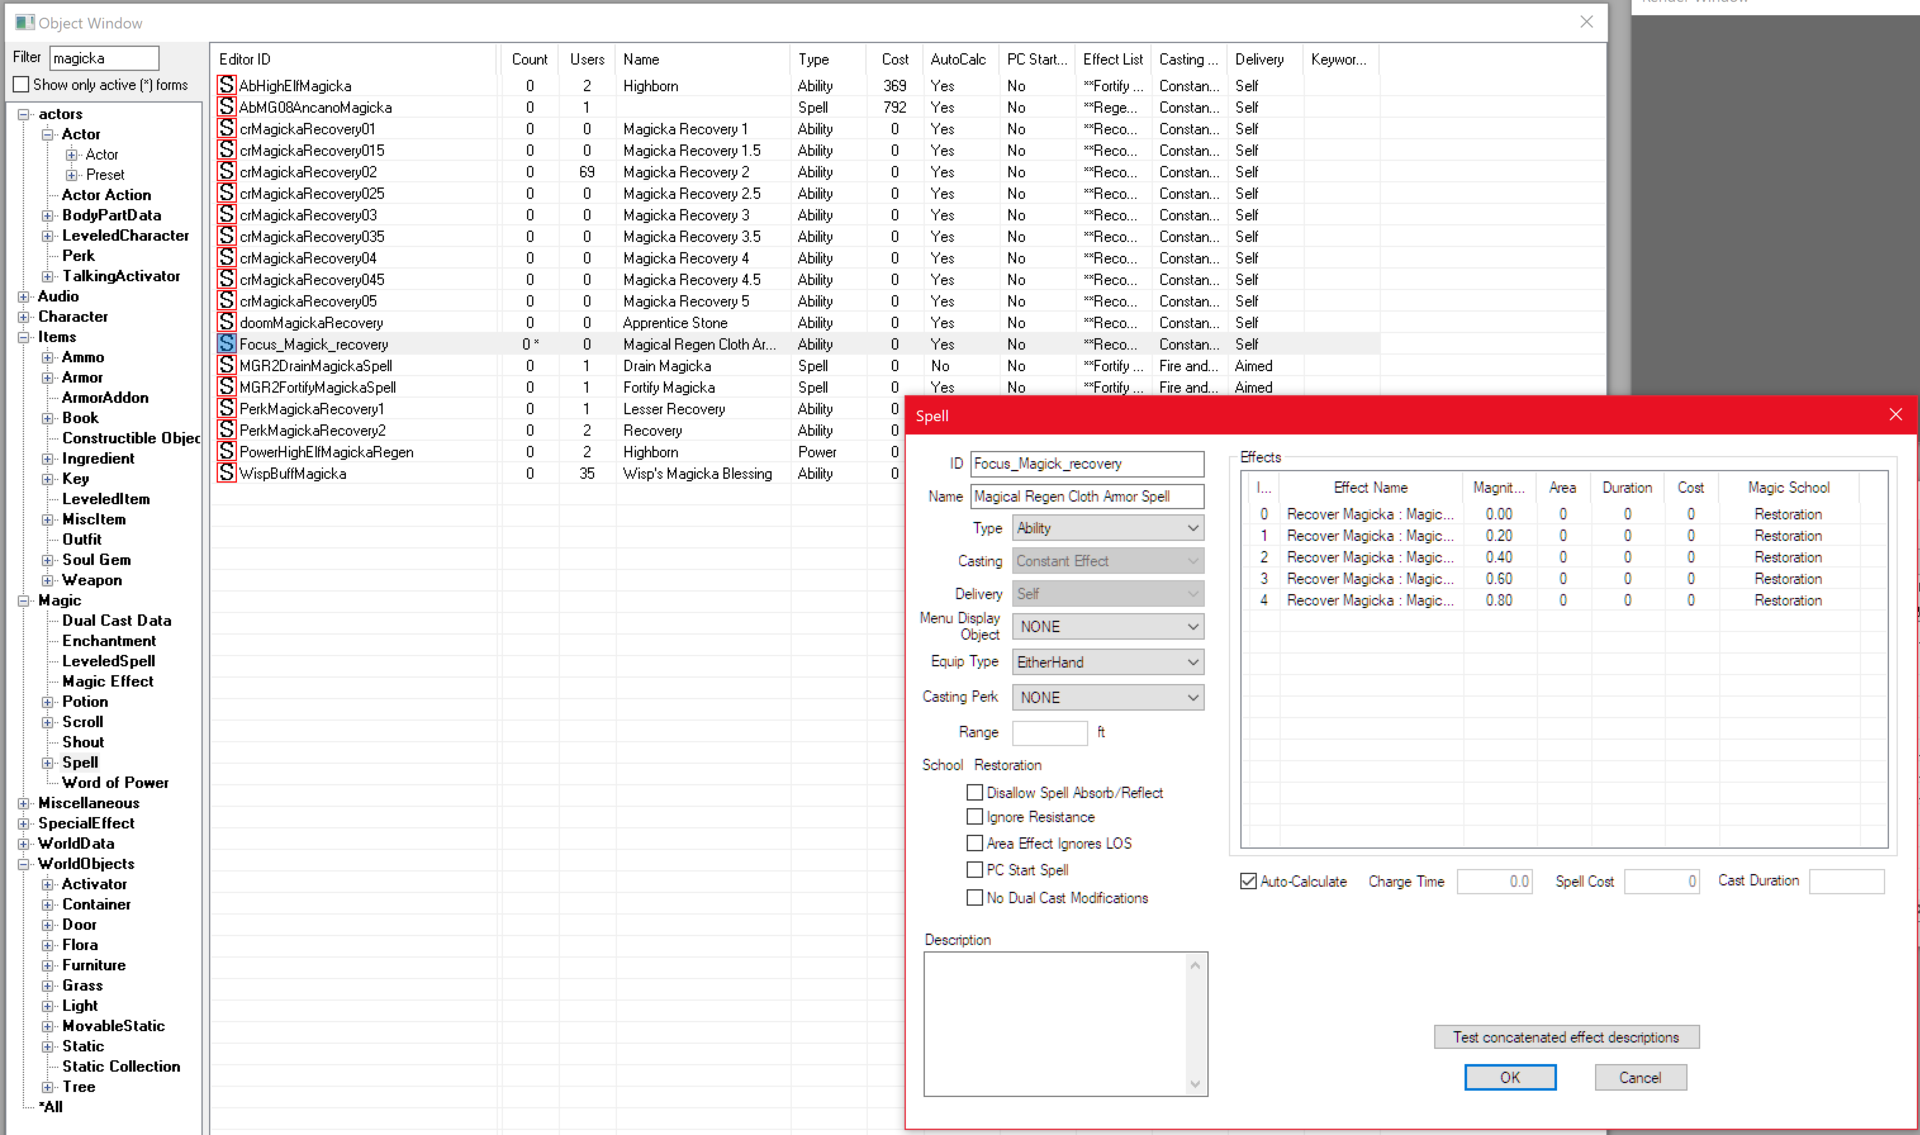This screenshot has width=1920, height=1135.
Task: Select *All at the tree bottom
Action: pyautogui.click(x=51, y=1106)
